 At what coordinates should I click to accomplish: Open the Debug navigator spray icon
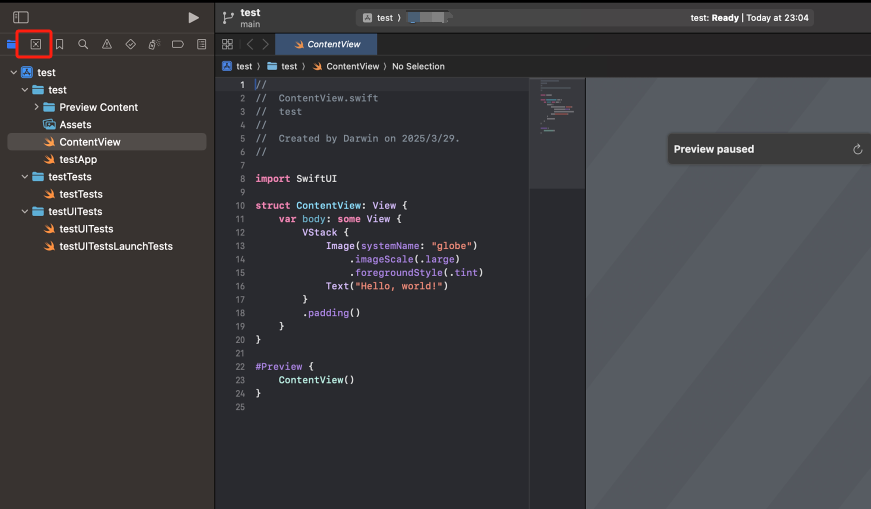coord(154,44)
